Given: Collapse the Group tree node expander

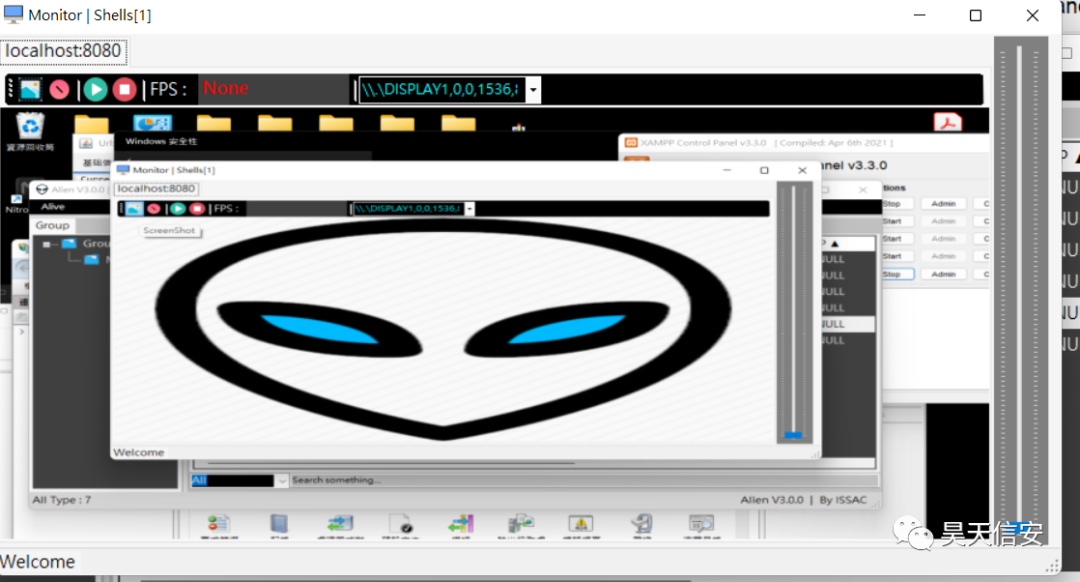Looking at the screenshot, I should [x=46, y=244].
